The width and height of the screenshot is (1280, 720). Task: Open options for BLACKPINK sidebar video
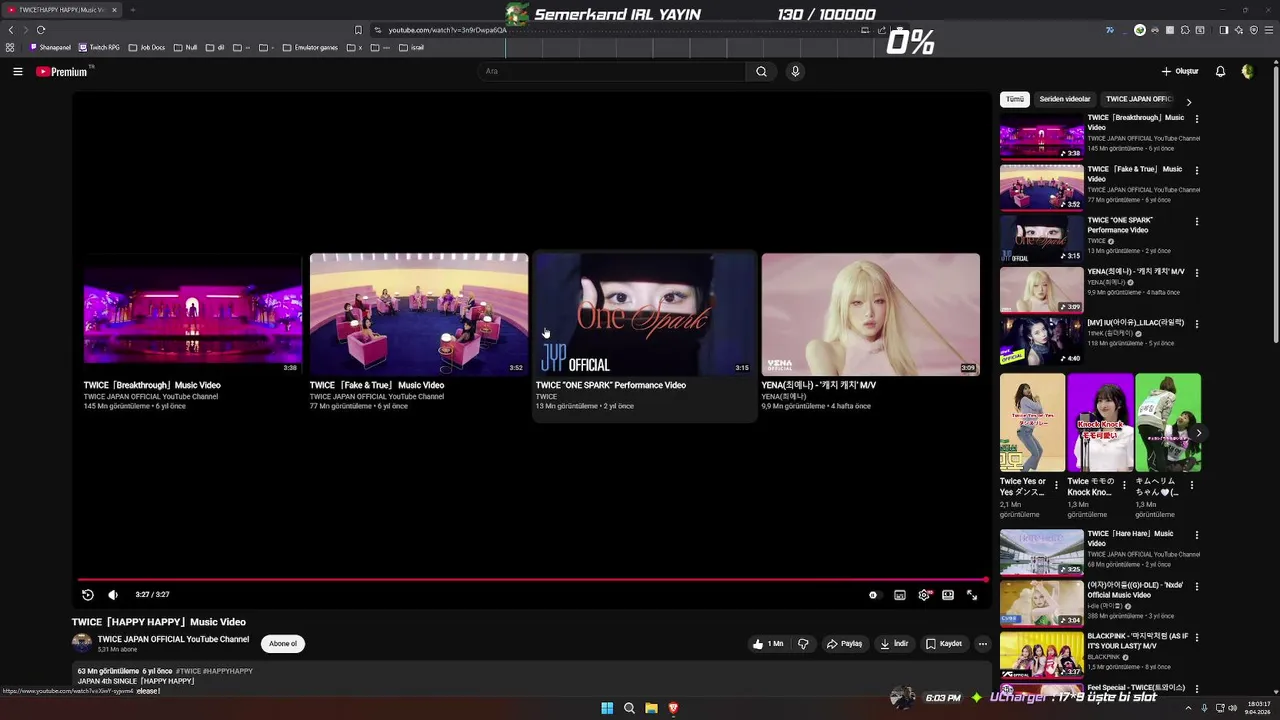coord(1197,637)
